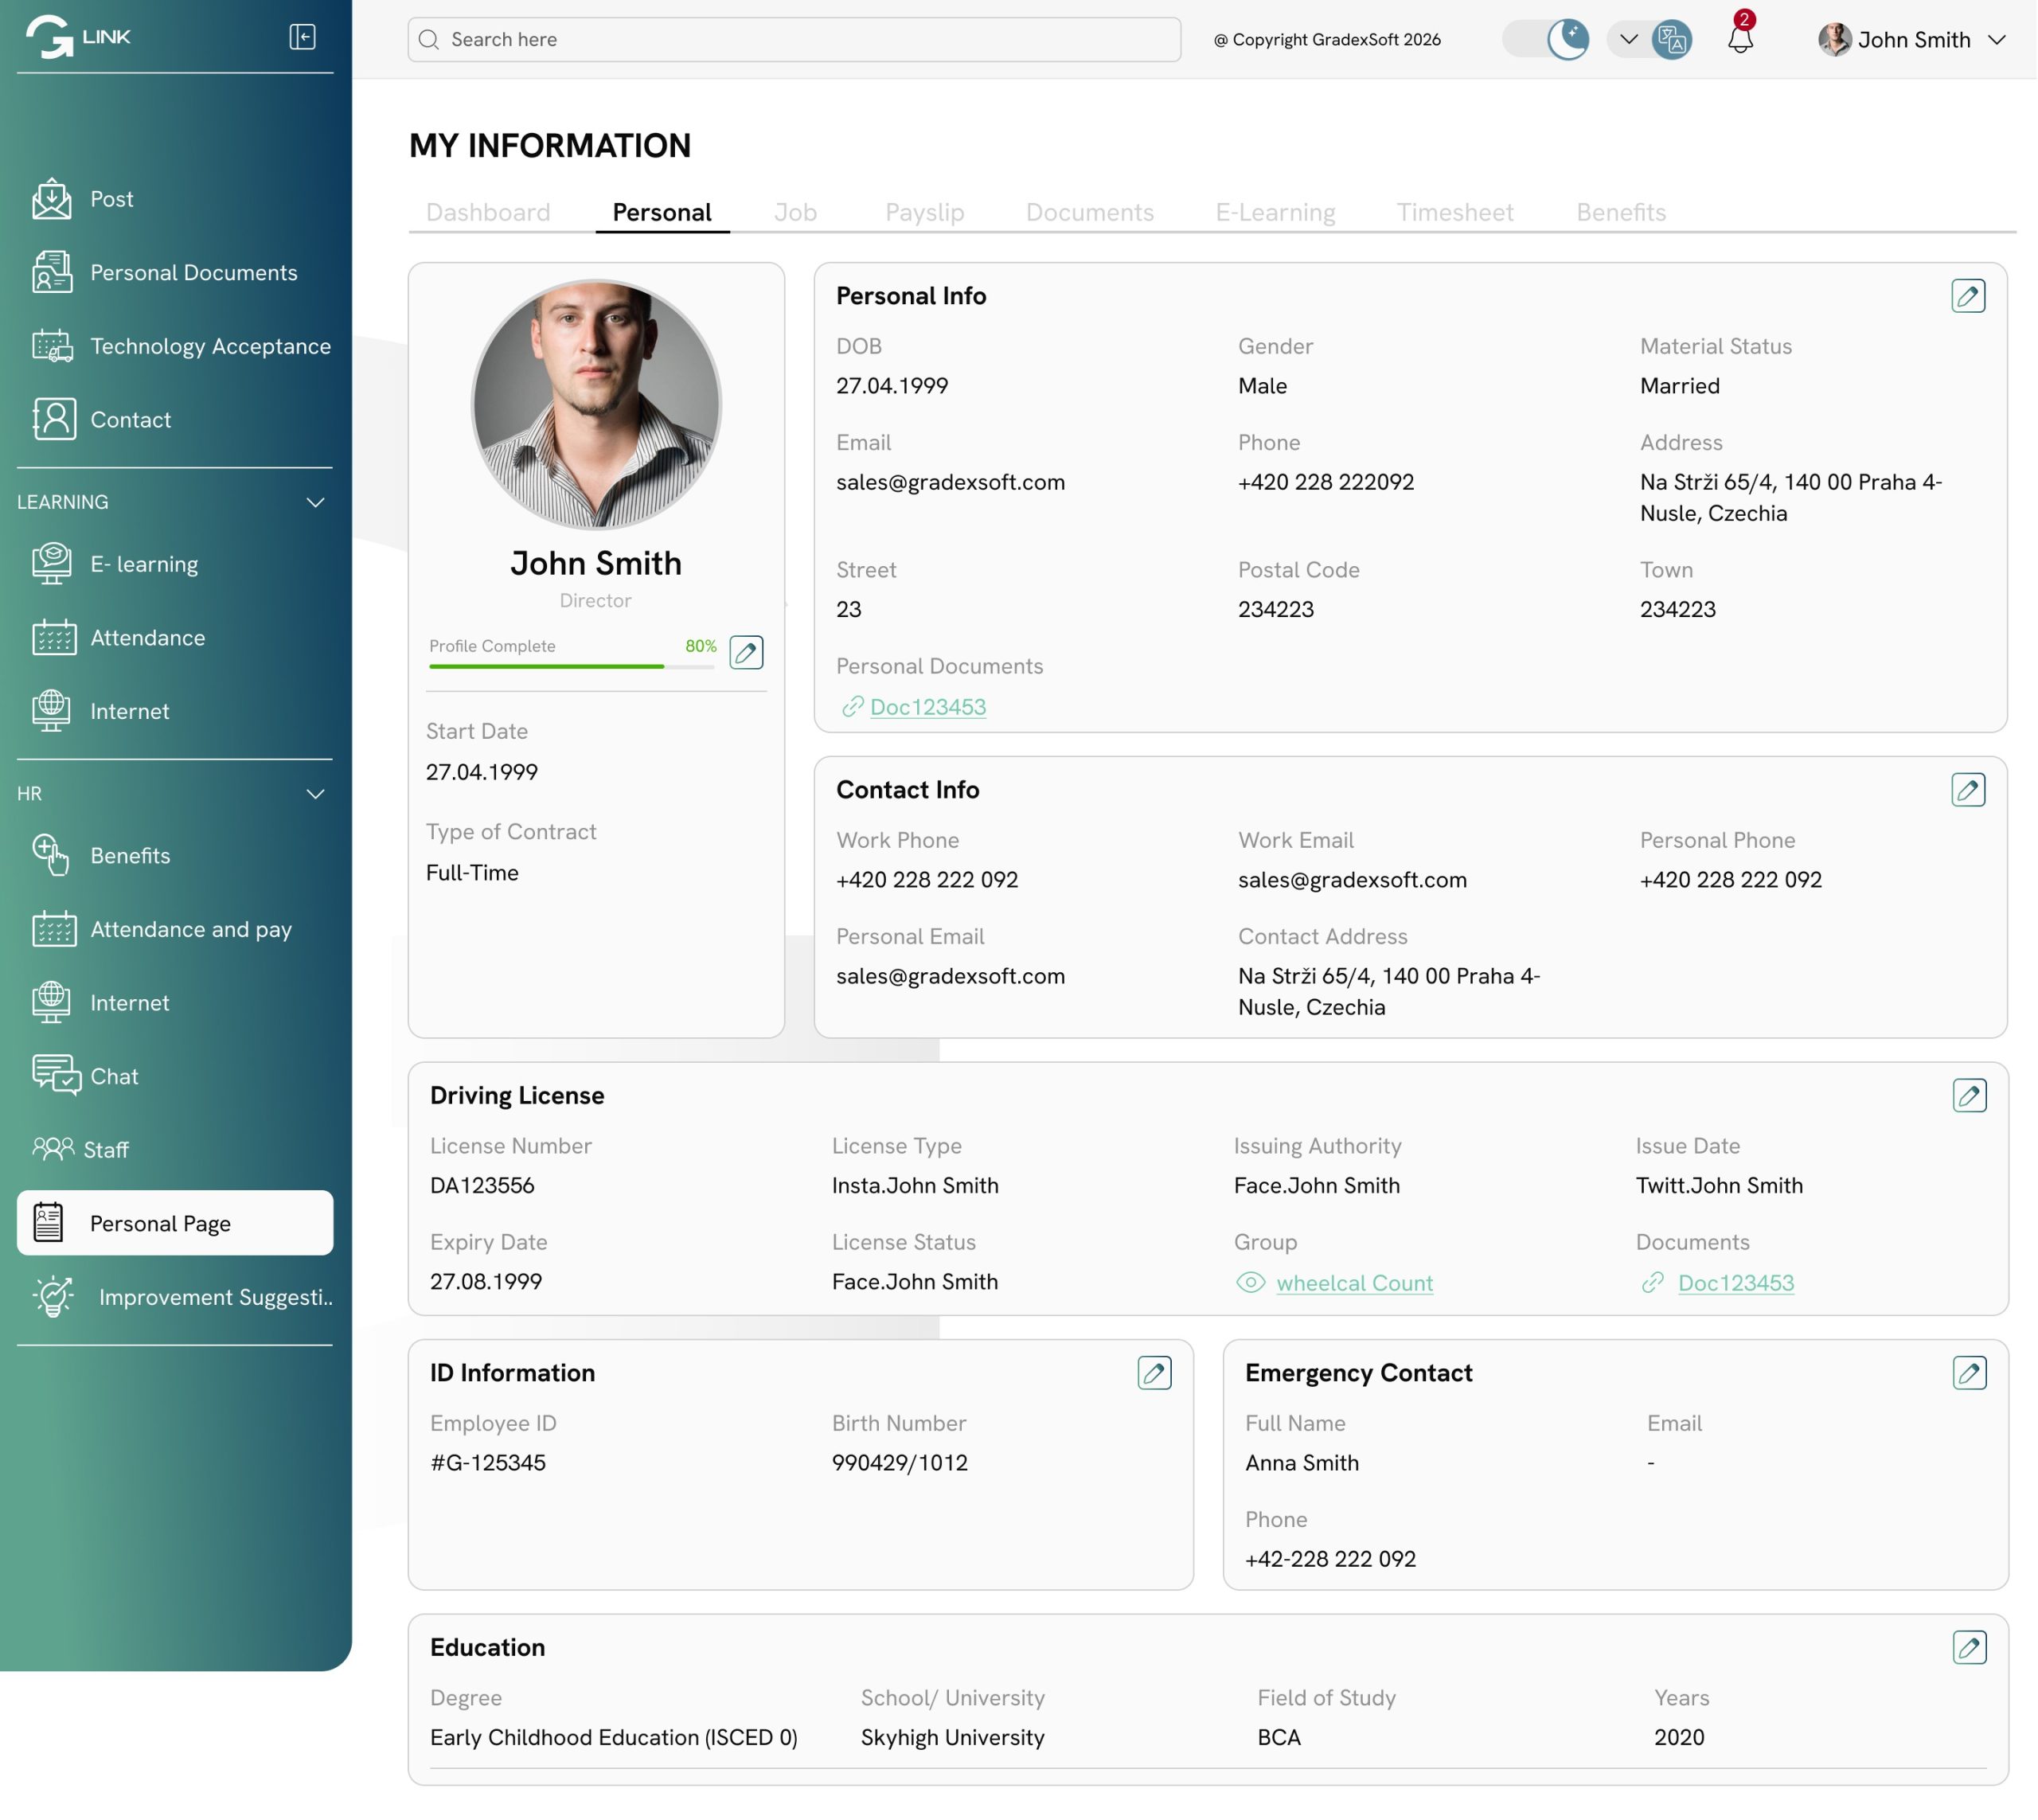The height and width of the screenshot is (1820, 2038).
Task: Collapse the HR sidebar section
Action: point(315,794)
